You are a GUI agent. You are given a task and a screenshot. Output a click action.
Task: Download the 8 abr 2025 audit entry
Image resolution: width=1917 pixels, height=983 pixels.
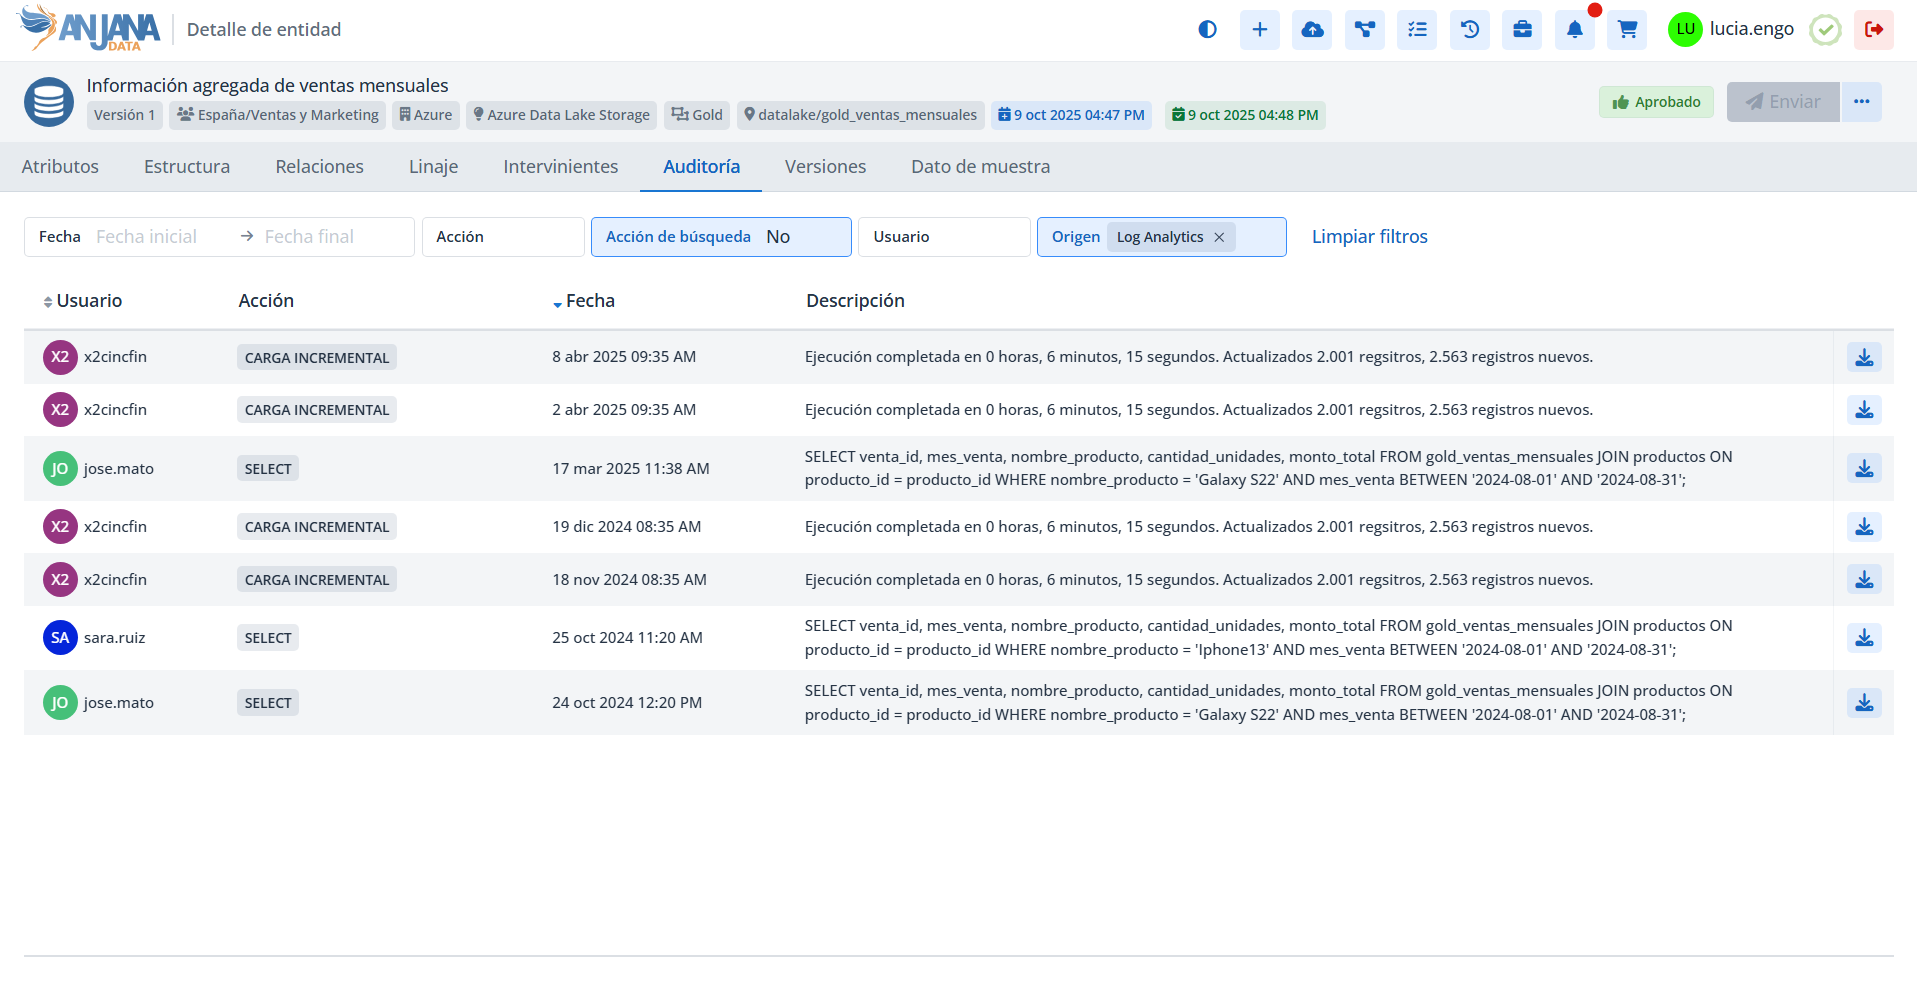click(1864, 357)
